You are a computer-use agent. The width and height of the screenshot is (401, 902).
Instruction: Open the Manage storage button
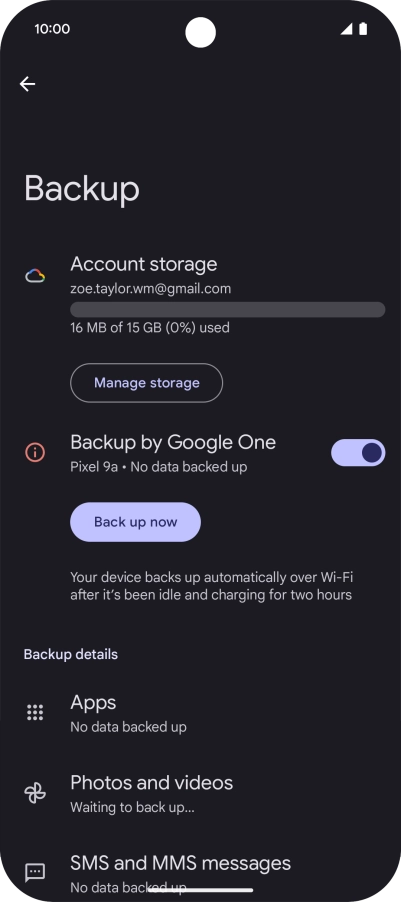[146, 383]
